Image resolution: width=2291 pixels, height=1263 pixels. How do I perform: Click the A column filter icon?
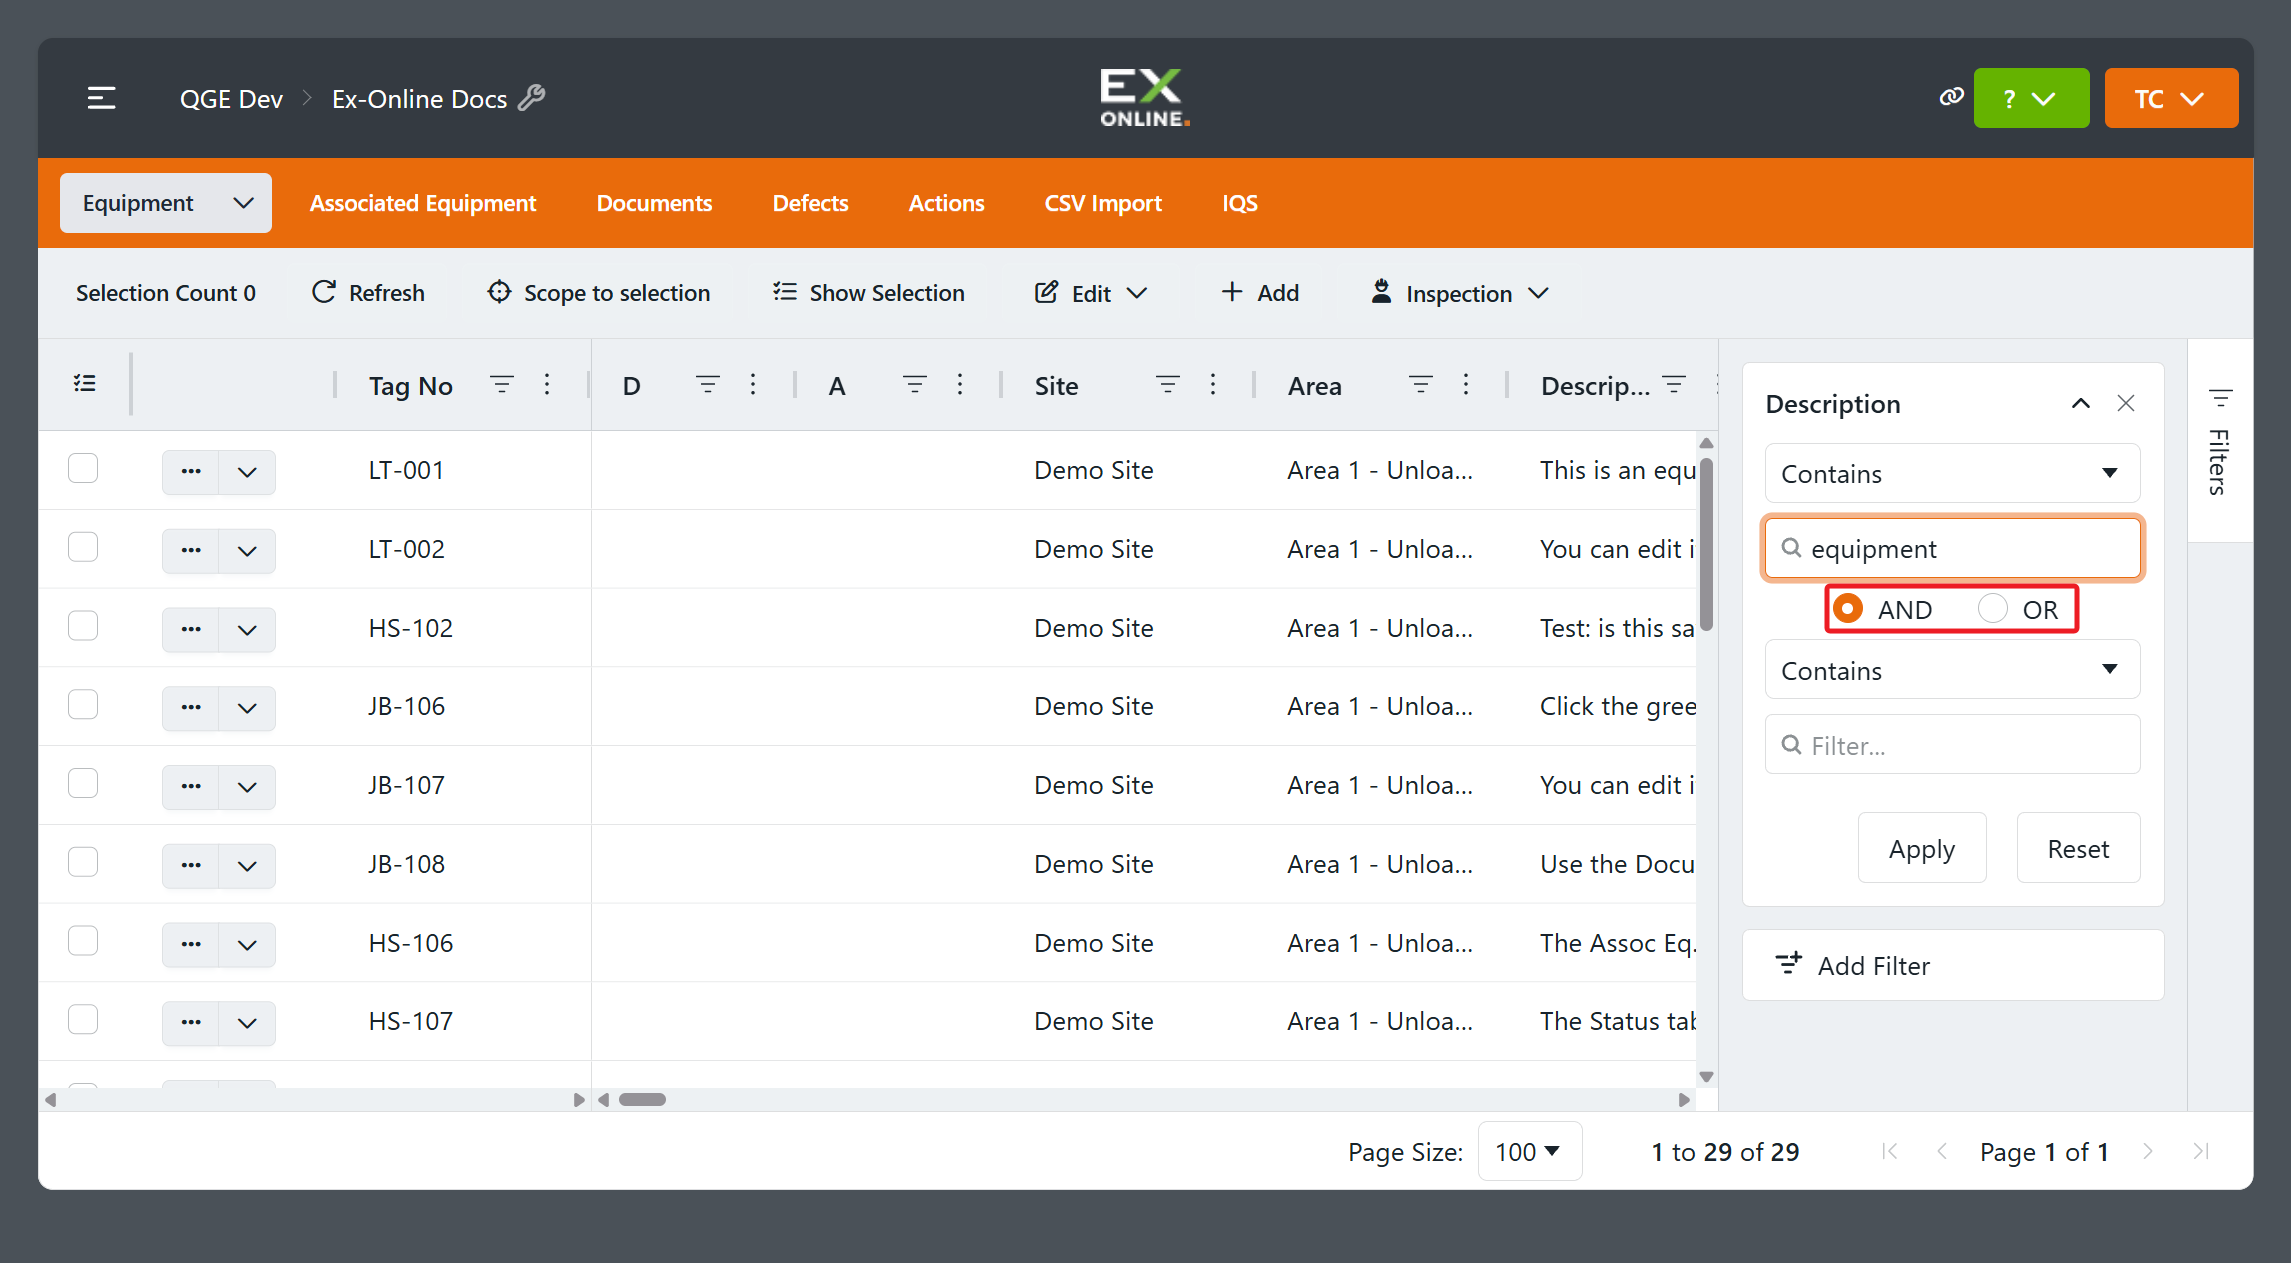pos(915,385)
